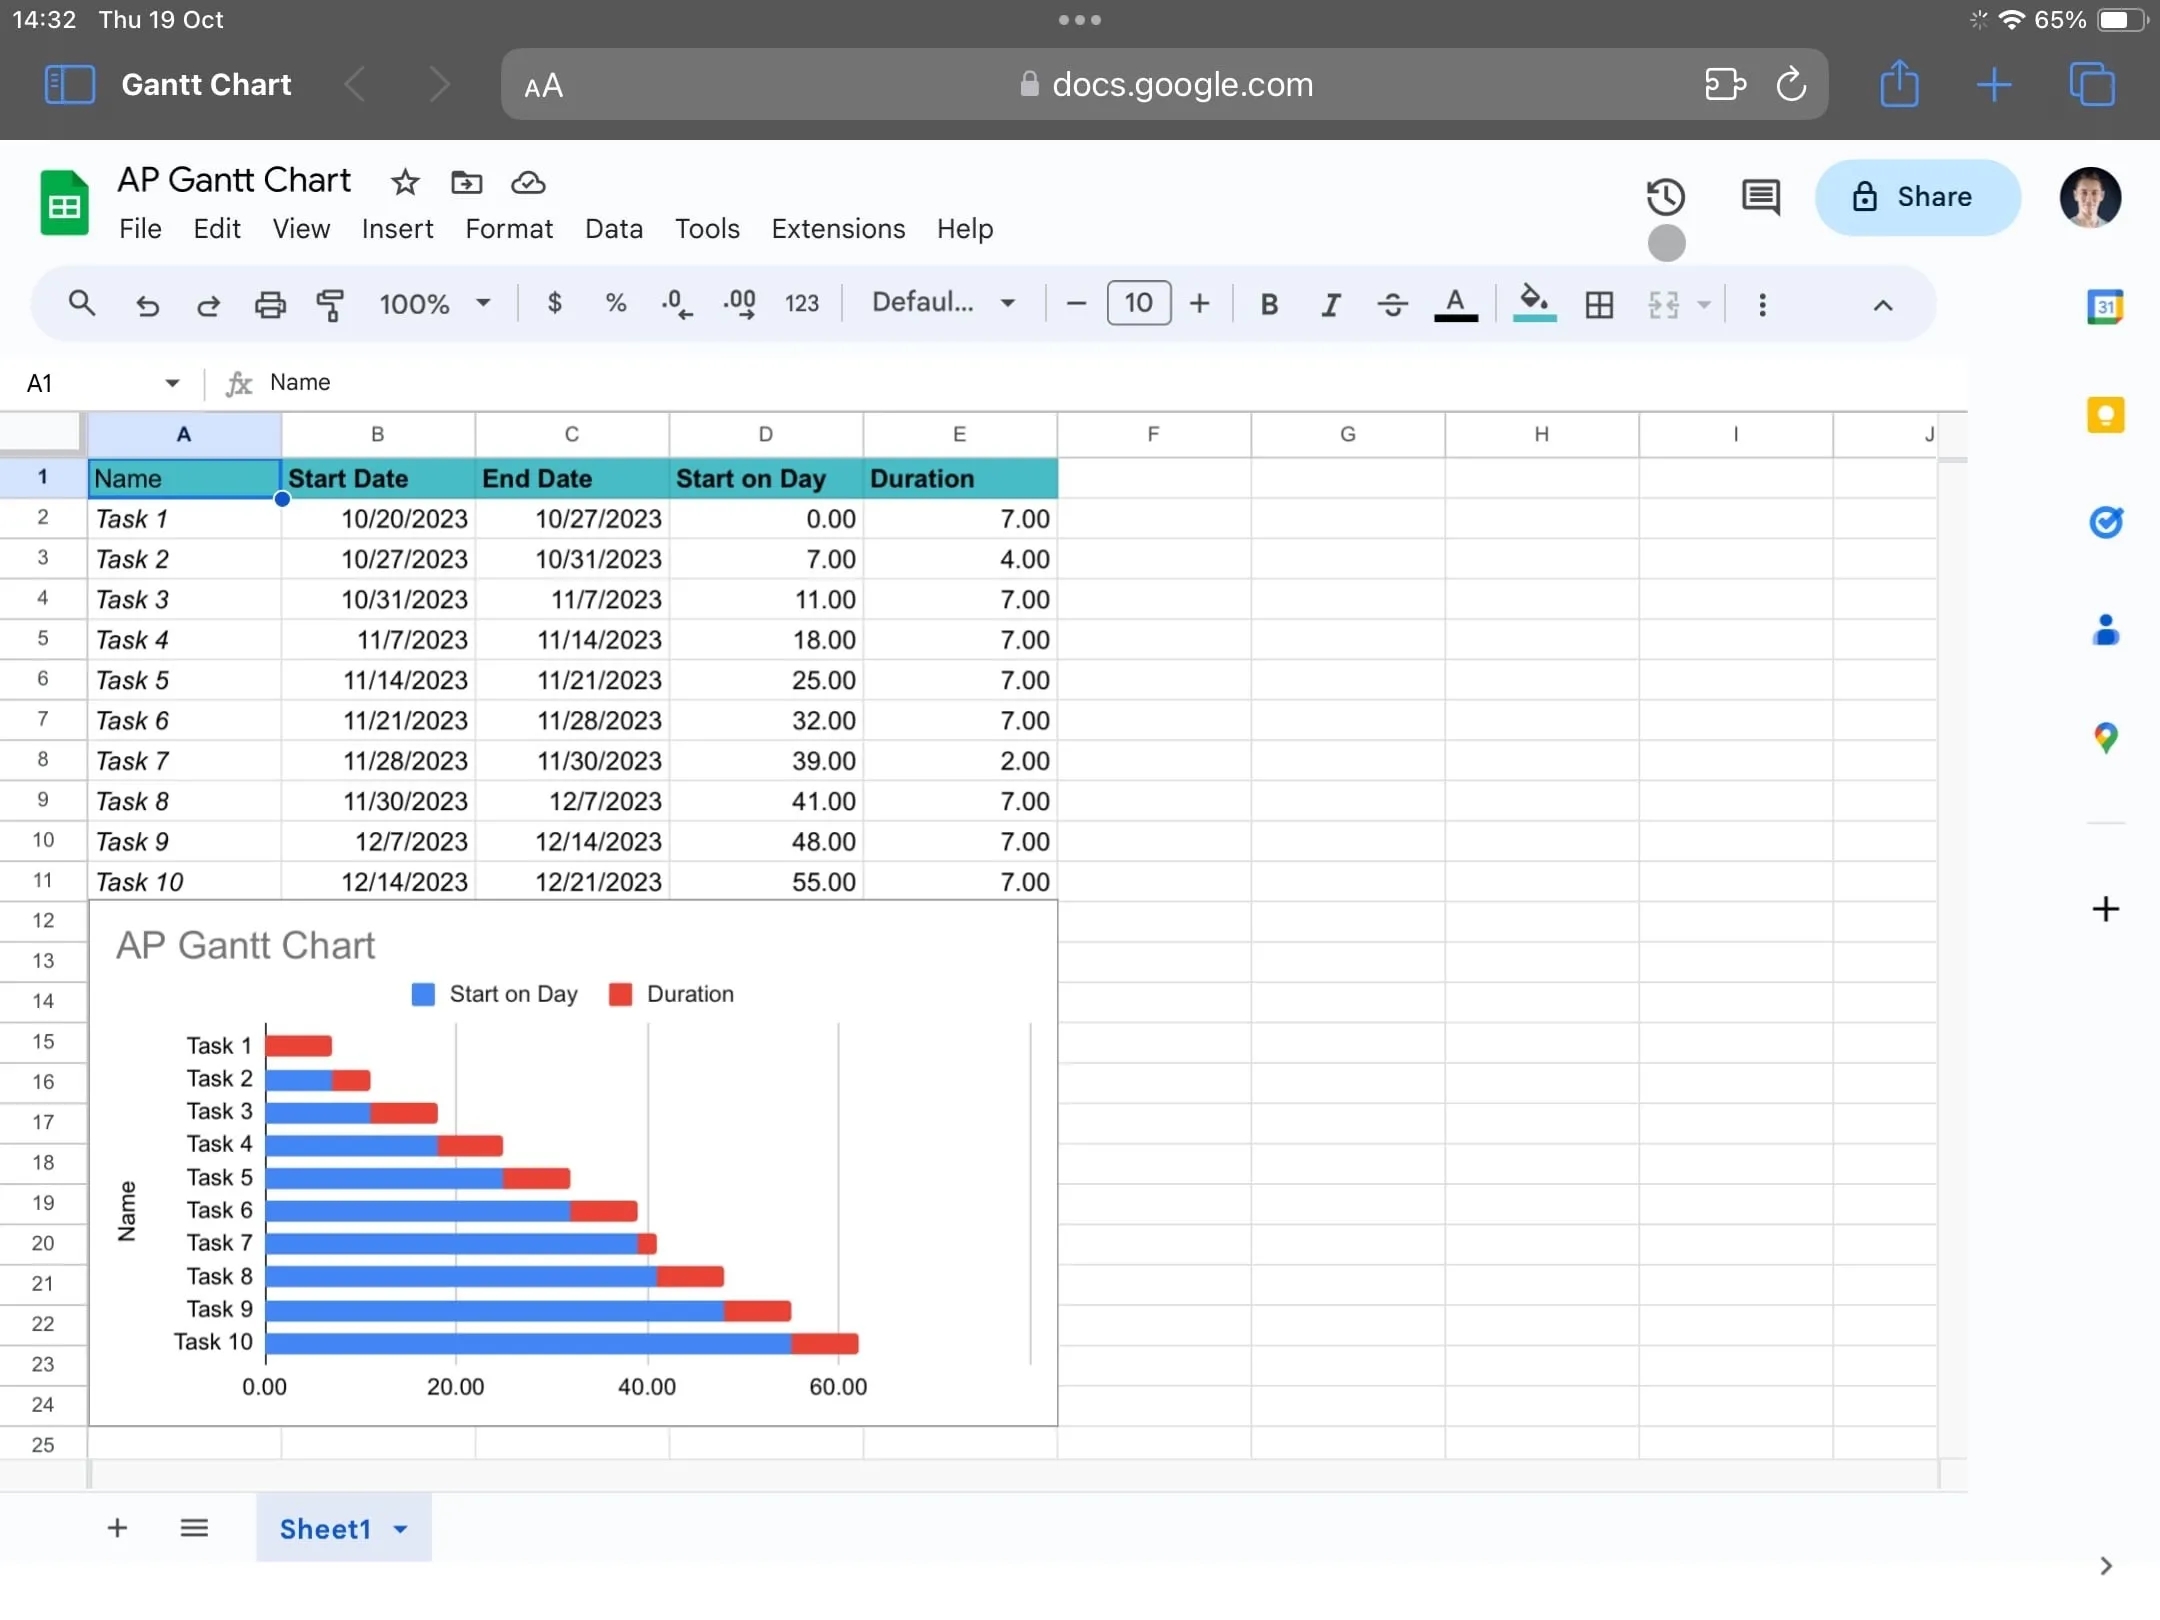Add a new sheet
2160x1620 pixels.
[x=115, y=1528]
